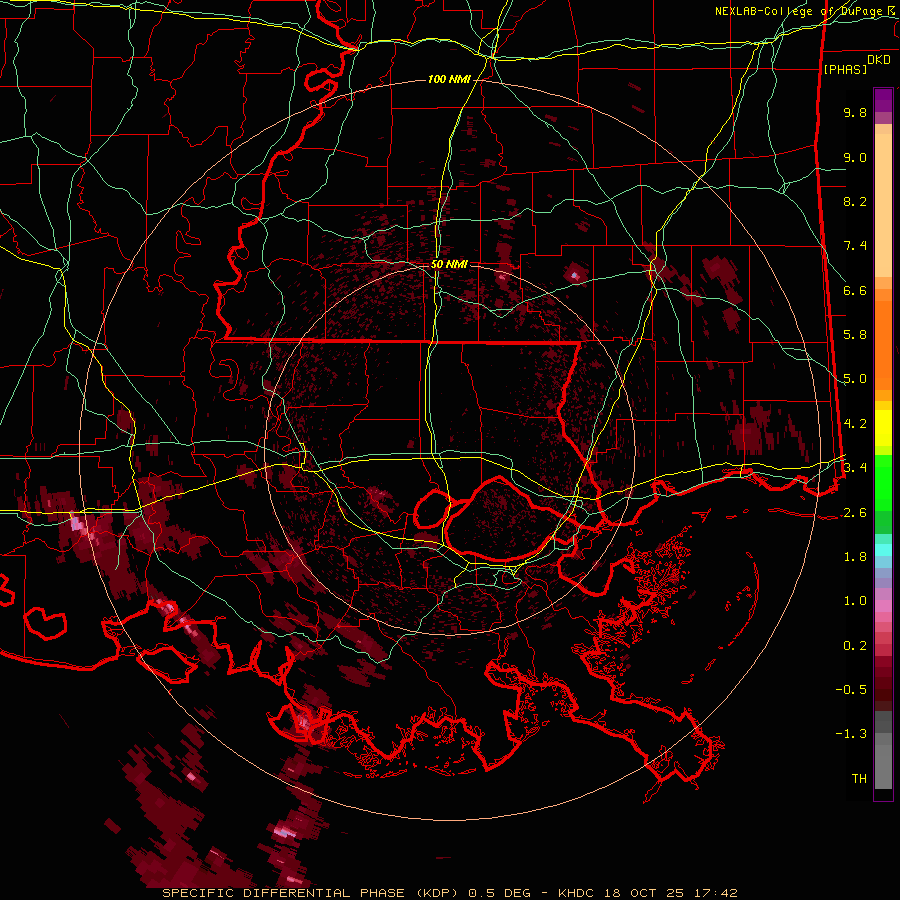This screenshot has width=900, height=900.
Task: Click the -1.3 scale value
Action: 851,734
